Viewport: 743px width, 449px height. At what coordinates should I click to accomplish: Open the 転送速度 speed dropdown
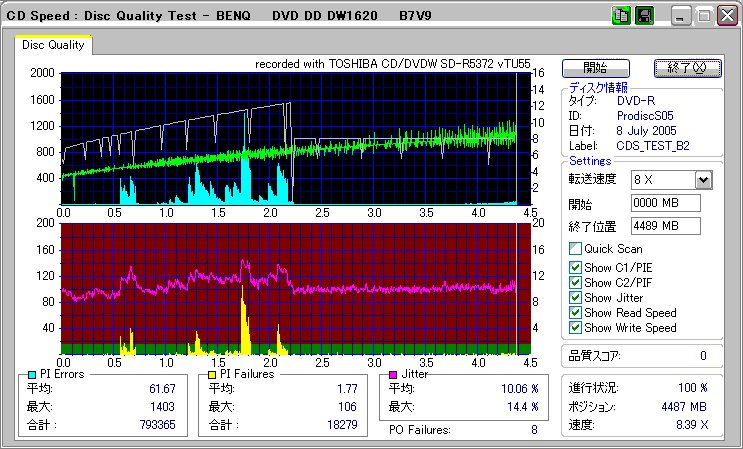(x=702, y=180)
